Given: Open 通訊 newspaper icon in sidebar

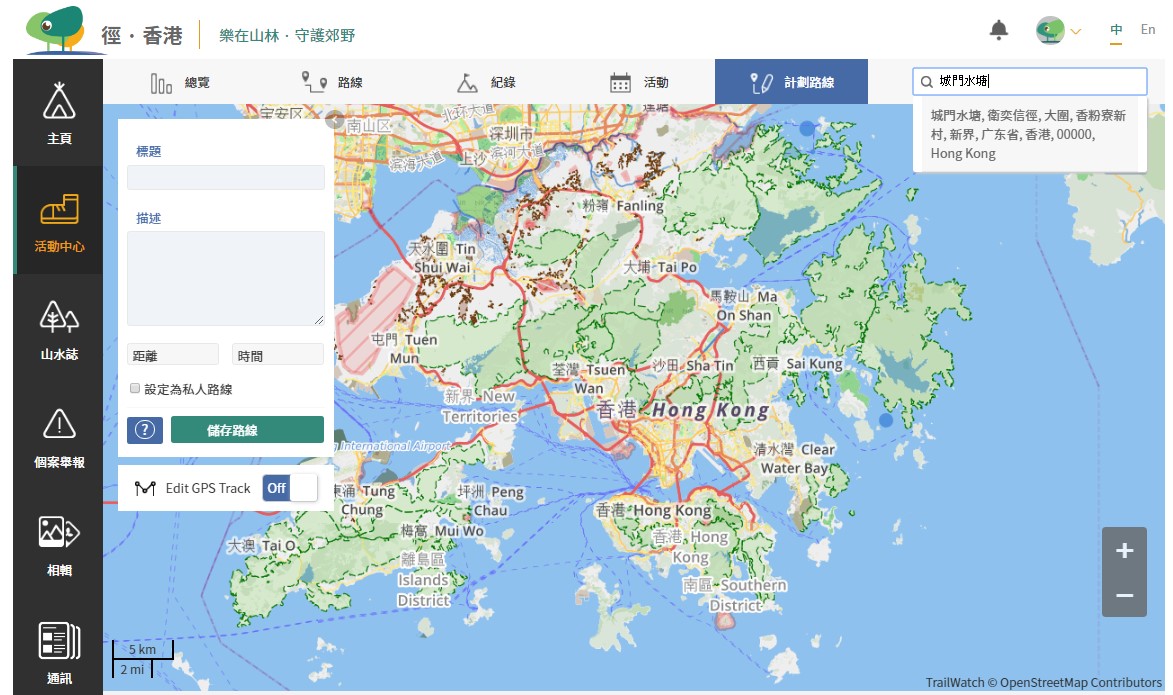Looking at the screenshot, I should pyautogui.click(x=59, y=641).
